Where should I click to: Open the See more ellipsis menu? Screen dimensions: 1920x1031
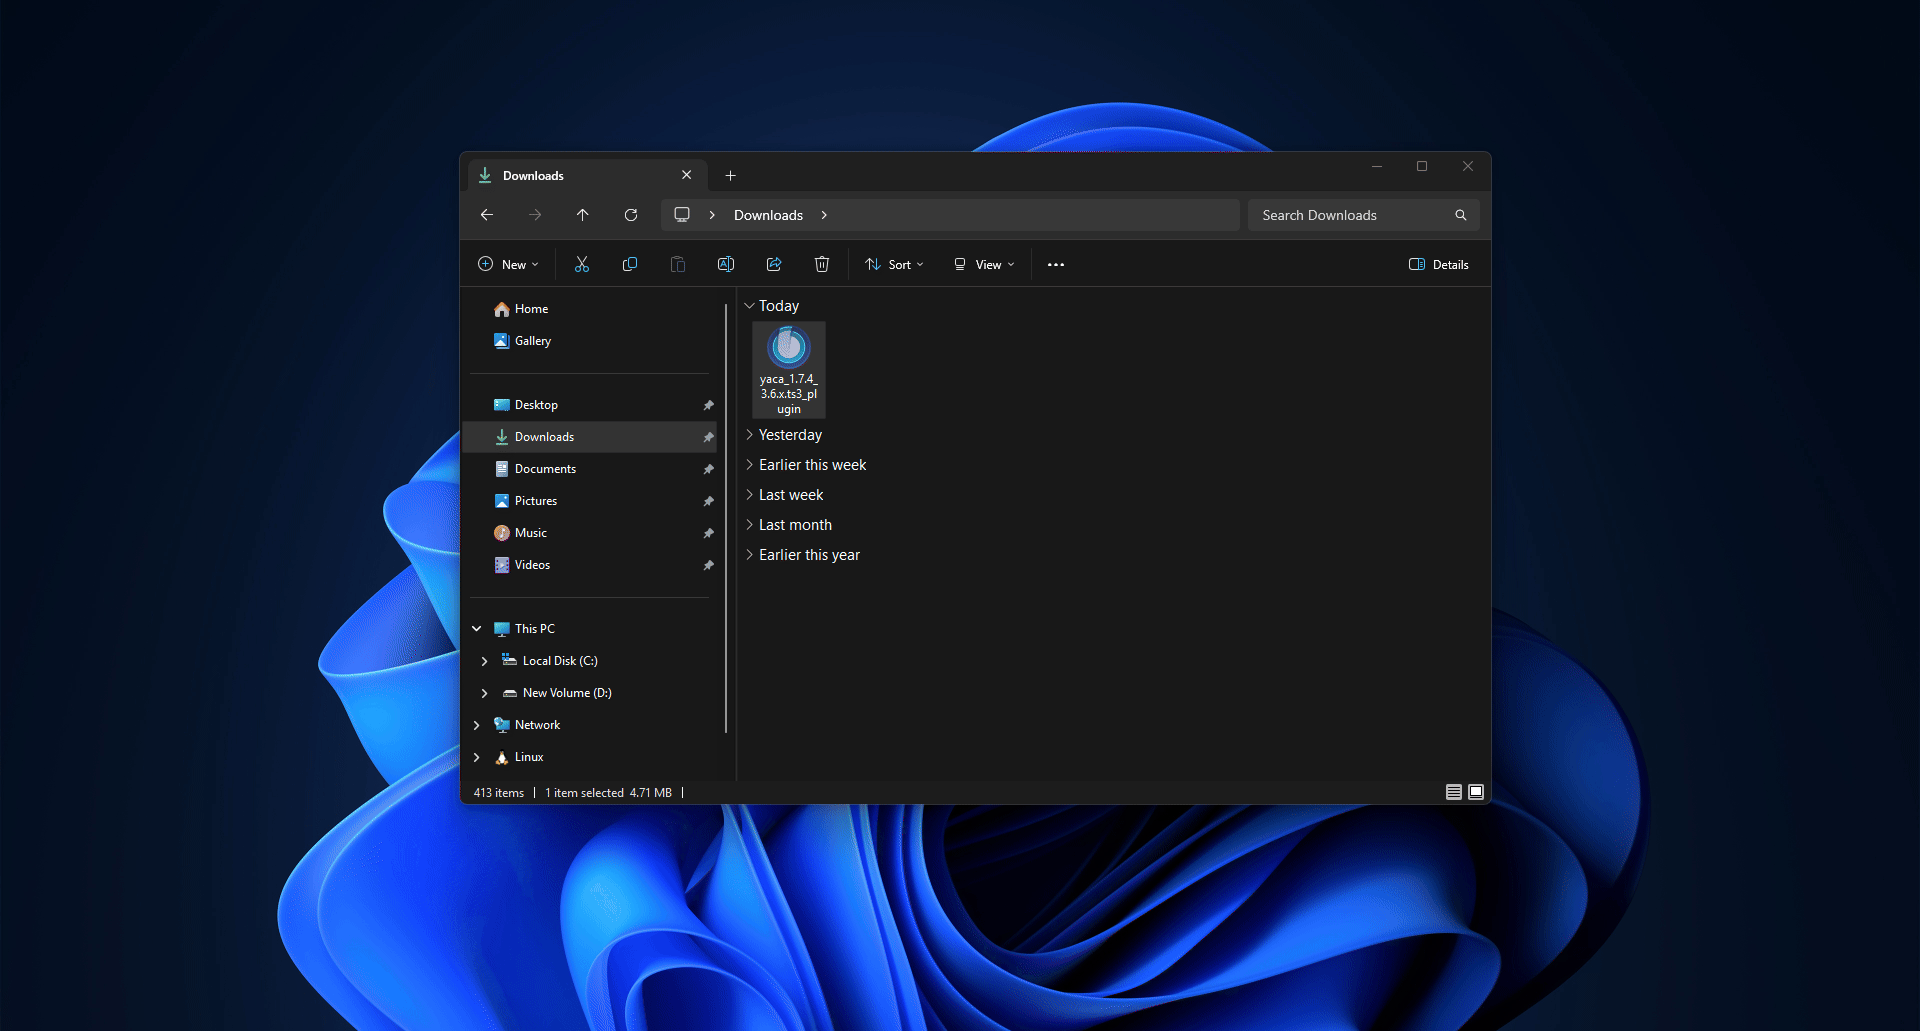tap(1055, 263)
